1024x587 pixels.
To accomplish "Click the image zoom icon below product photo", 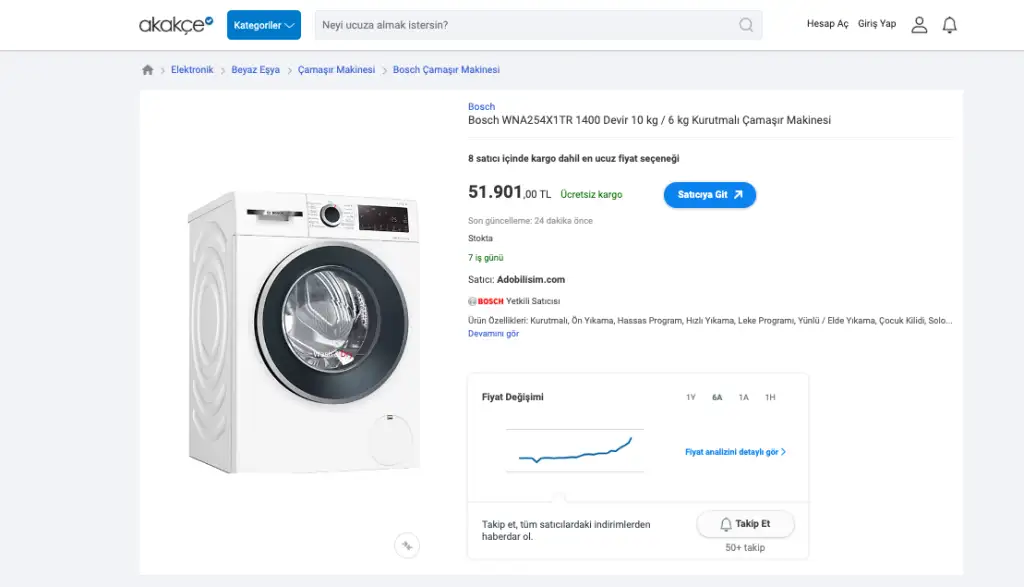I will pyautogui.click(x=406, y=545).
